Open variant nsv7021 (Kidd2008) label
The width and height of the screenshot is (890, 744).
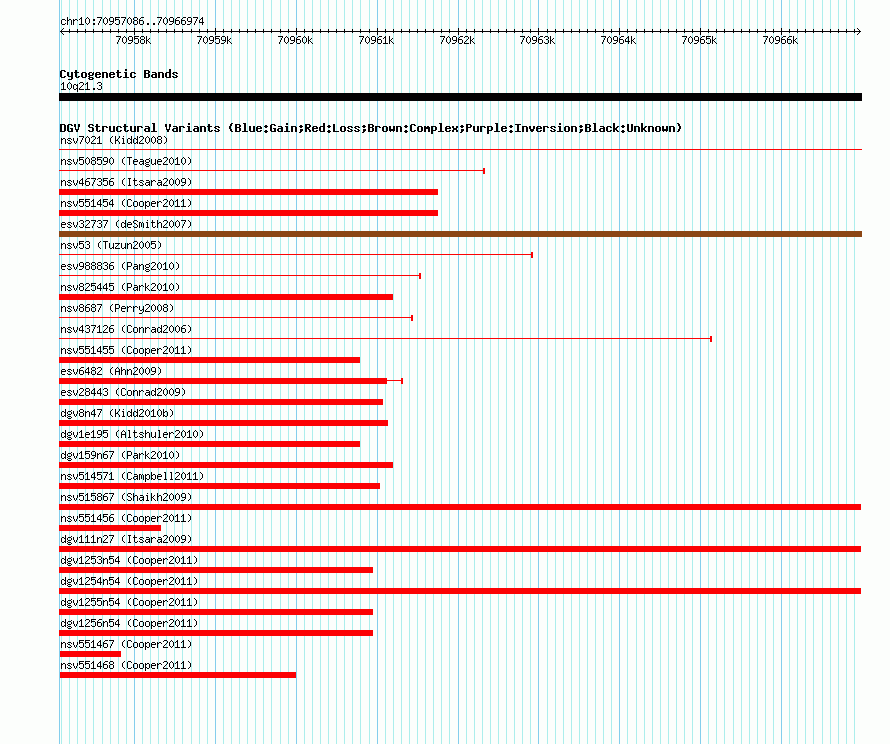pos(114,140)
